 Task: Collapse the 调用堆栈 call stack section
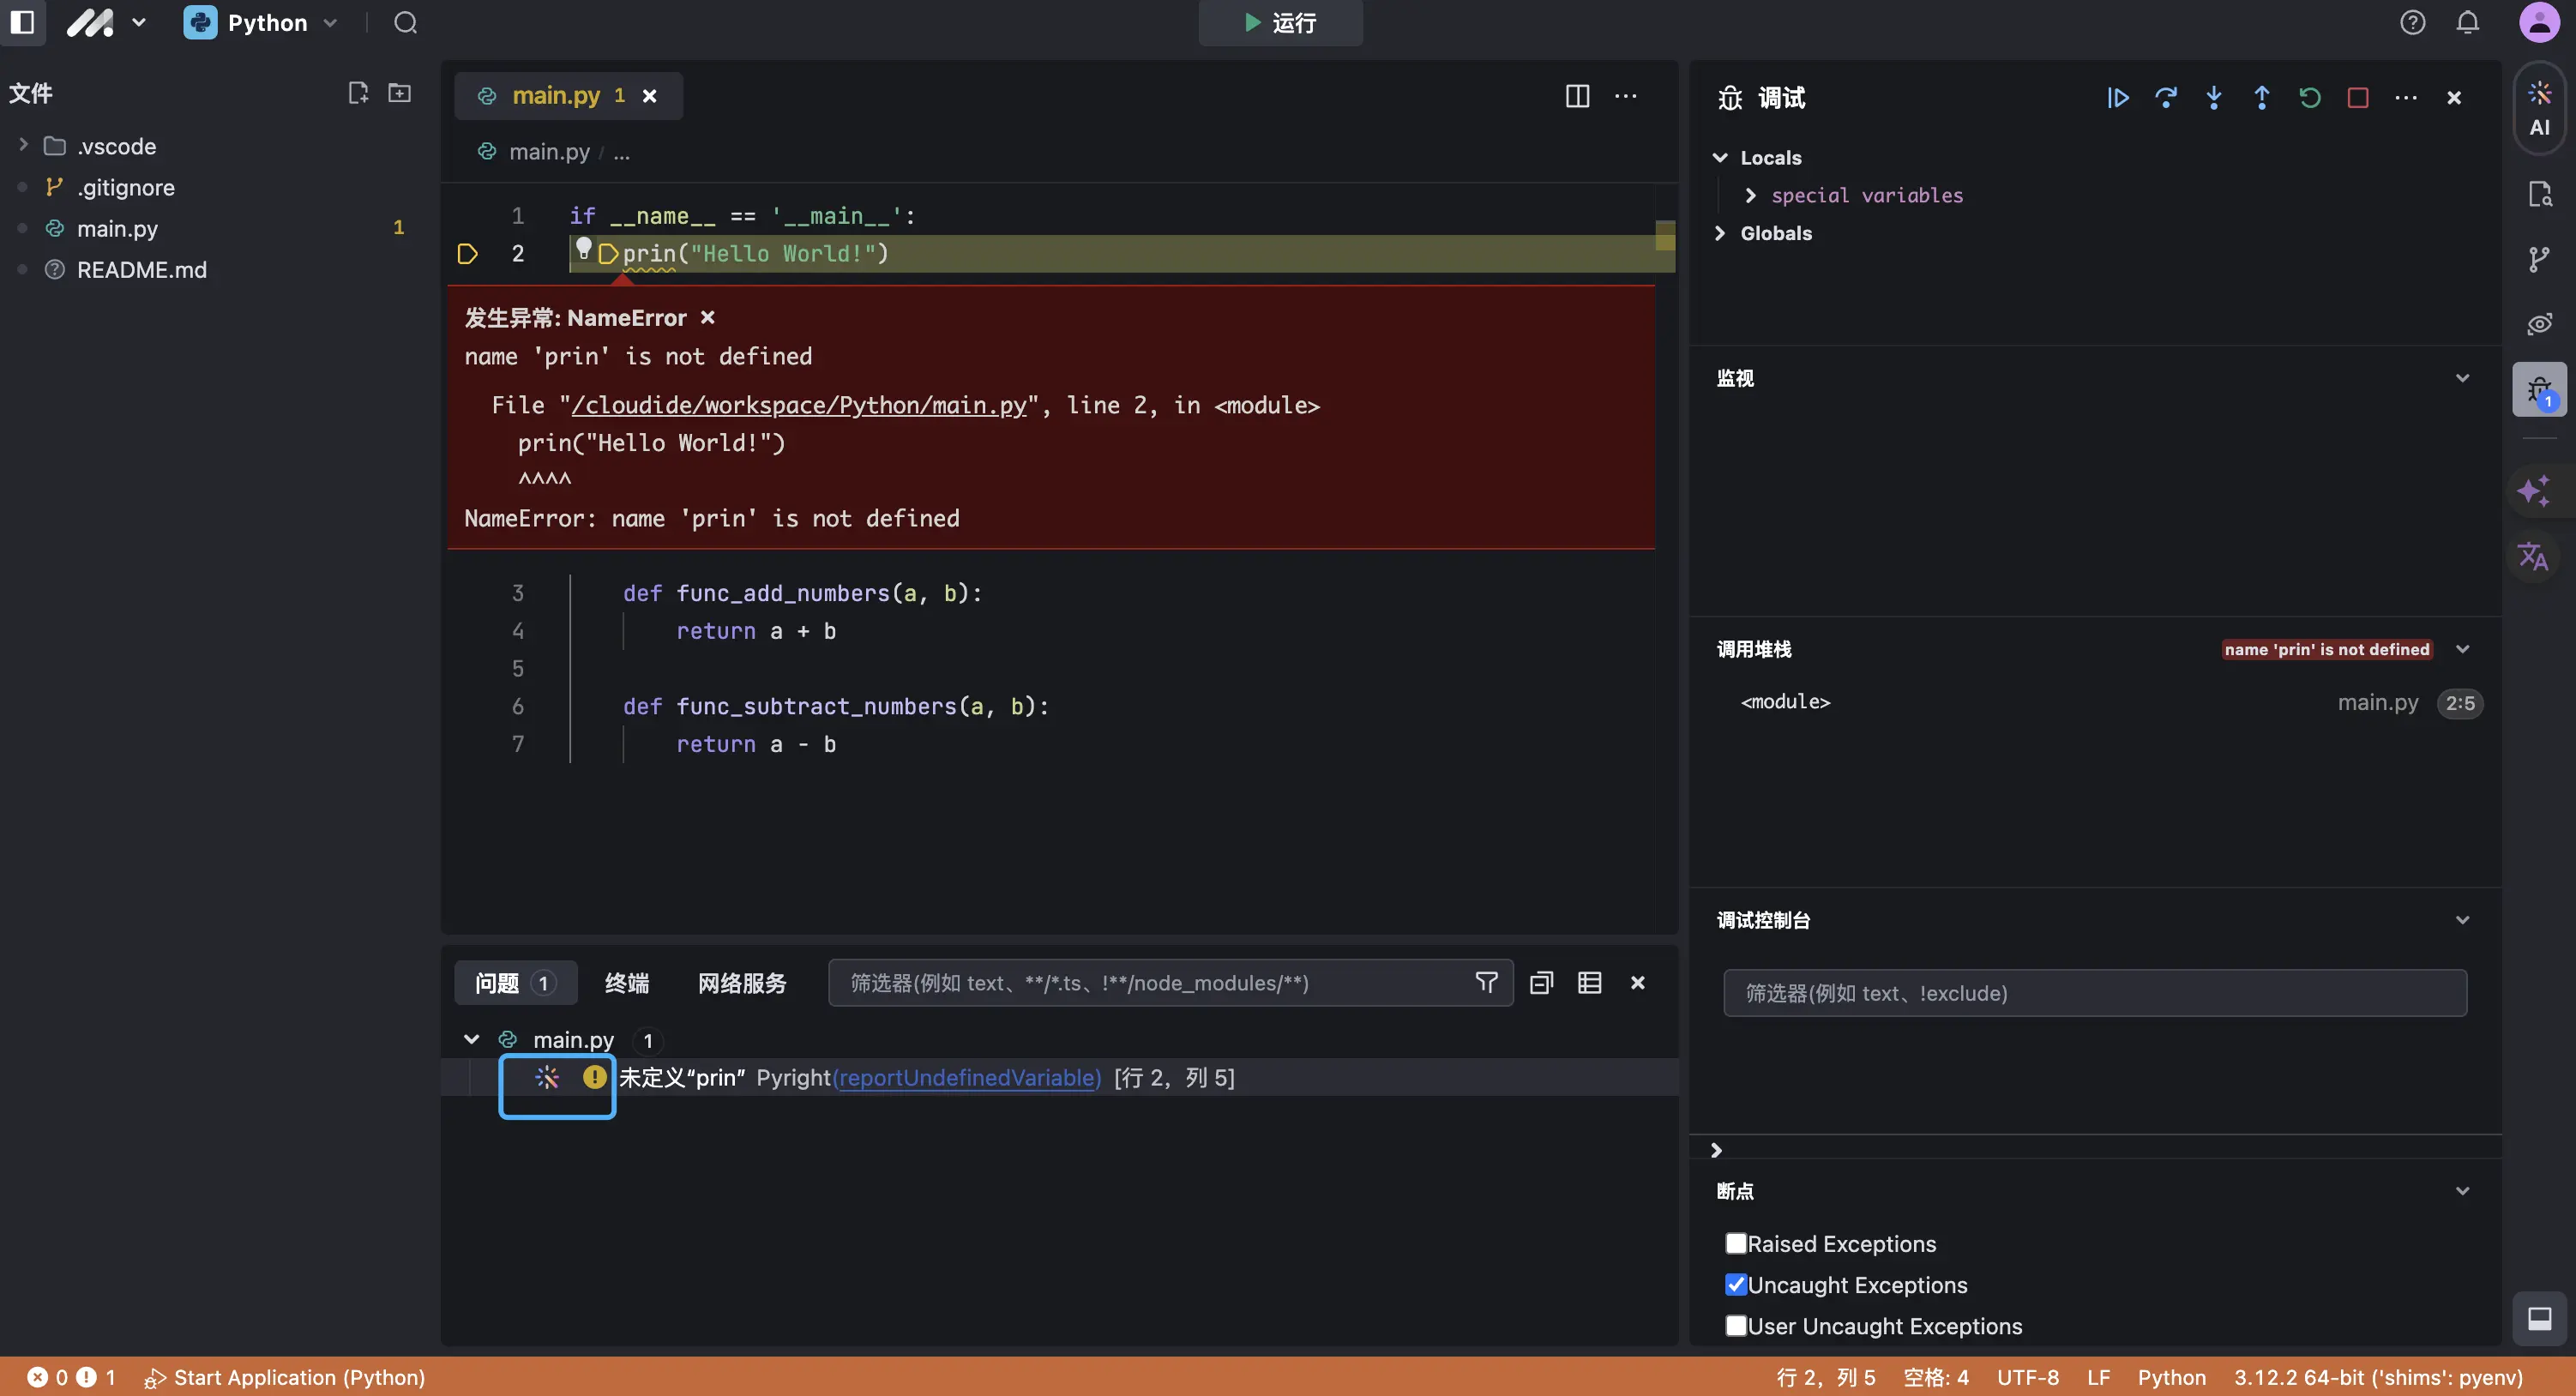pos(2462,649)
